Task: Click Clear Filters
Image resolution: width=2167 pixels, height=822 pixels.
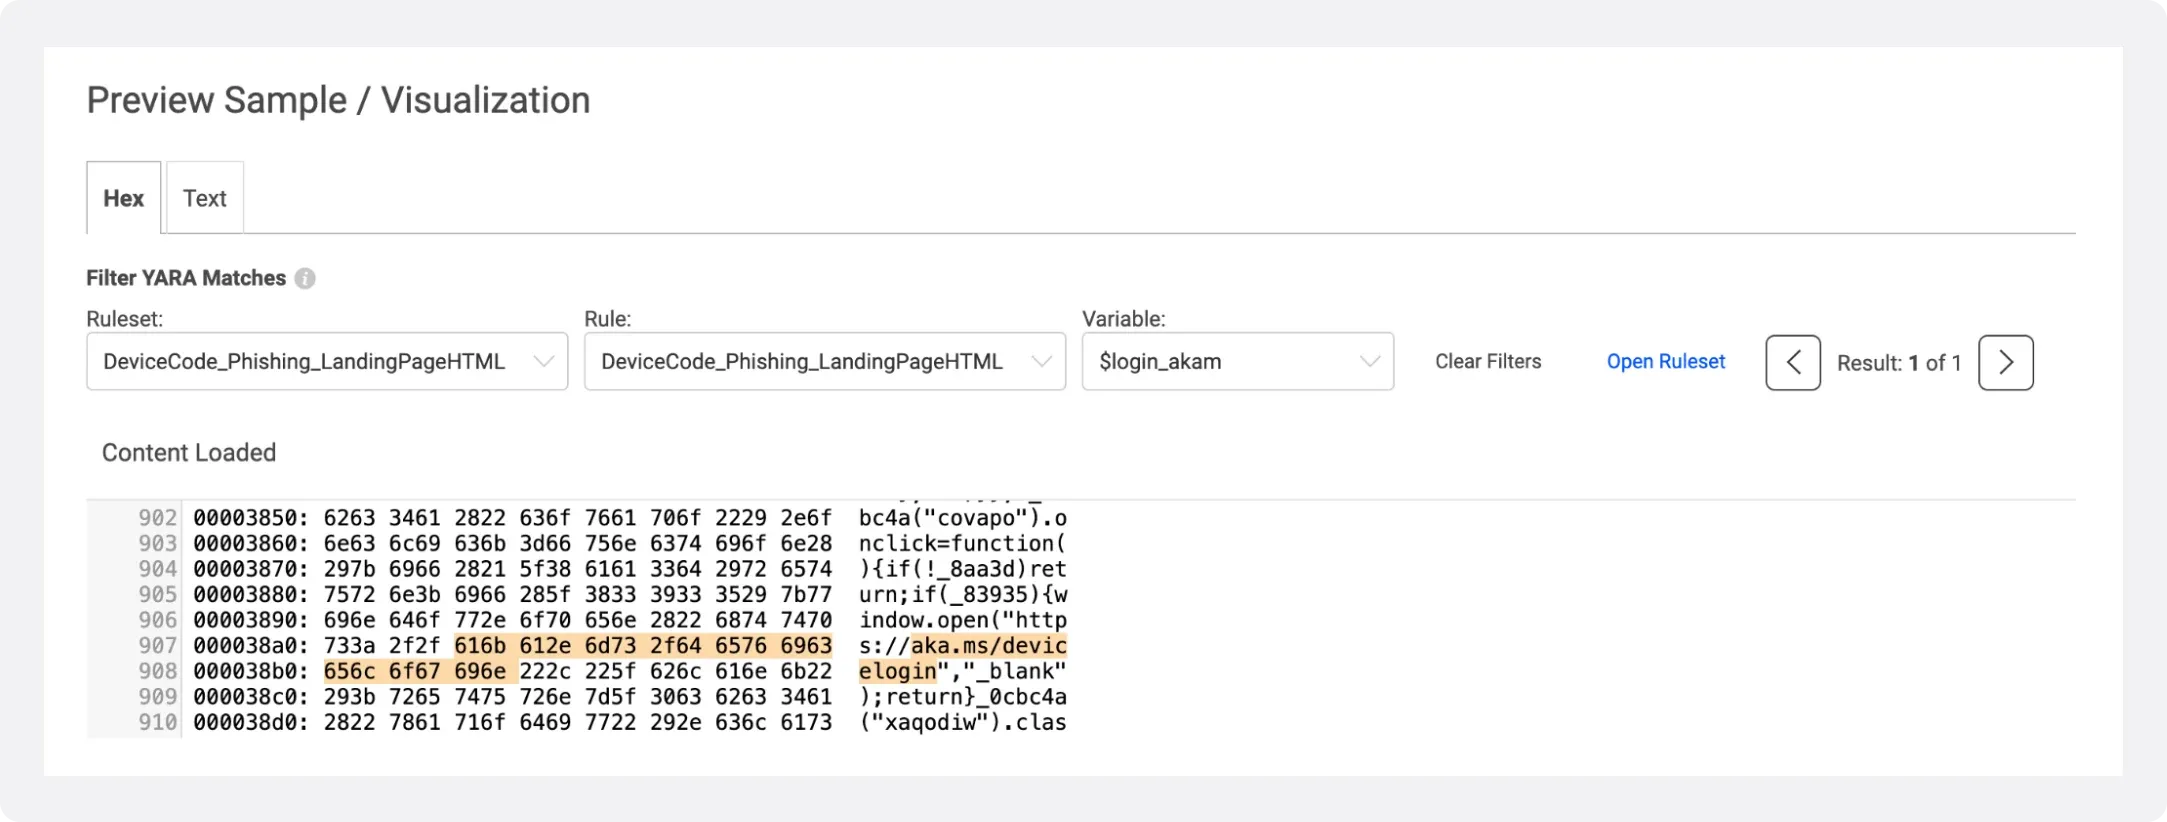Action: (x=1488, y=361)
